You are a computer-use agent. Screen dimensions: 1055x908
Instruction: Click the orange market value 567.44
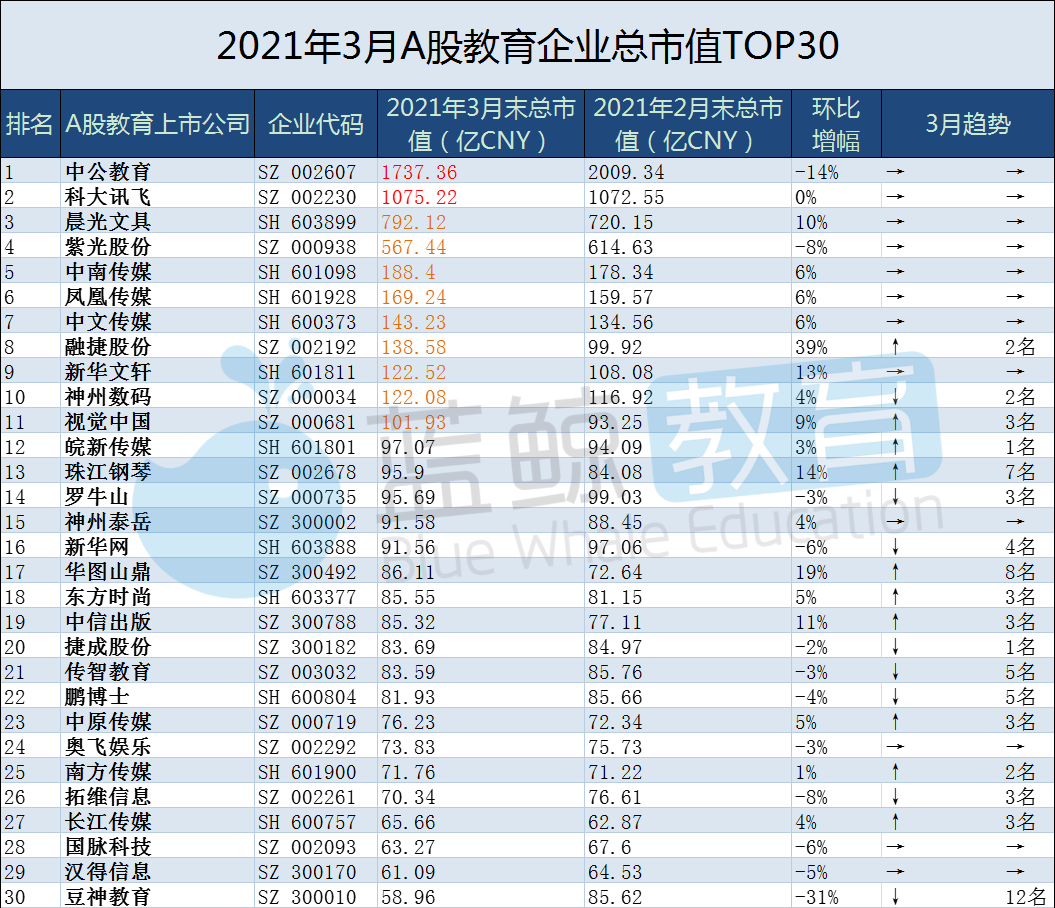pos(414,248)
